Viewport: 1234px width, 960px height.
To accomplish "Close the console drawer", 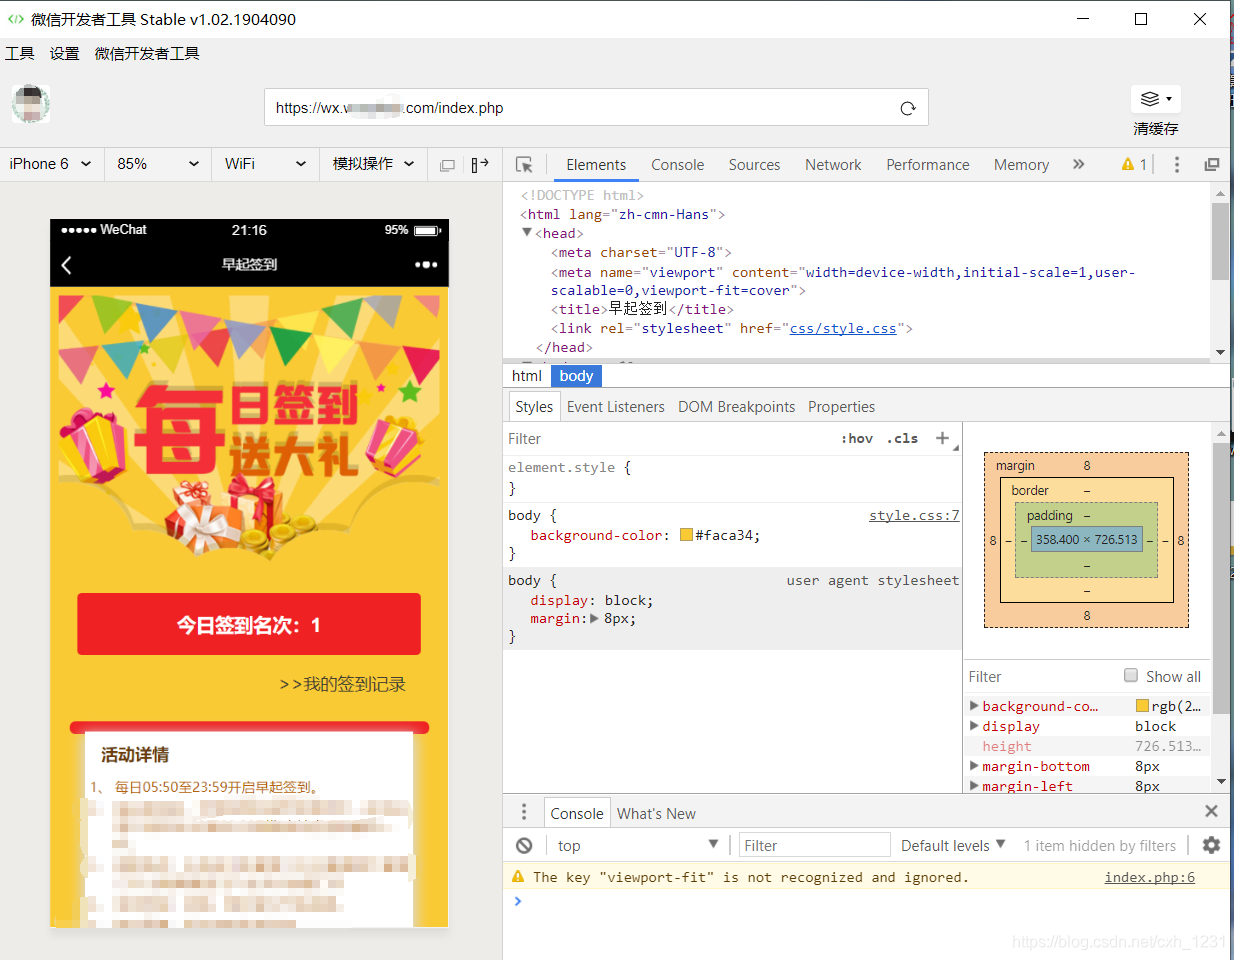I will pos(1211,811).
